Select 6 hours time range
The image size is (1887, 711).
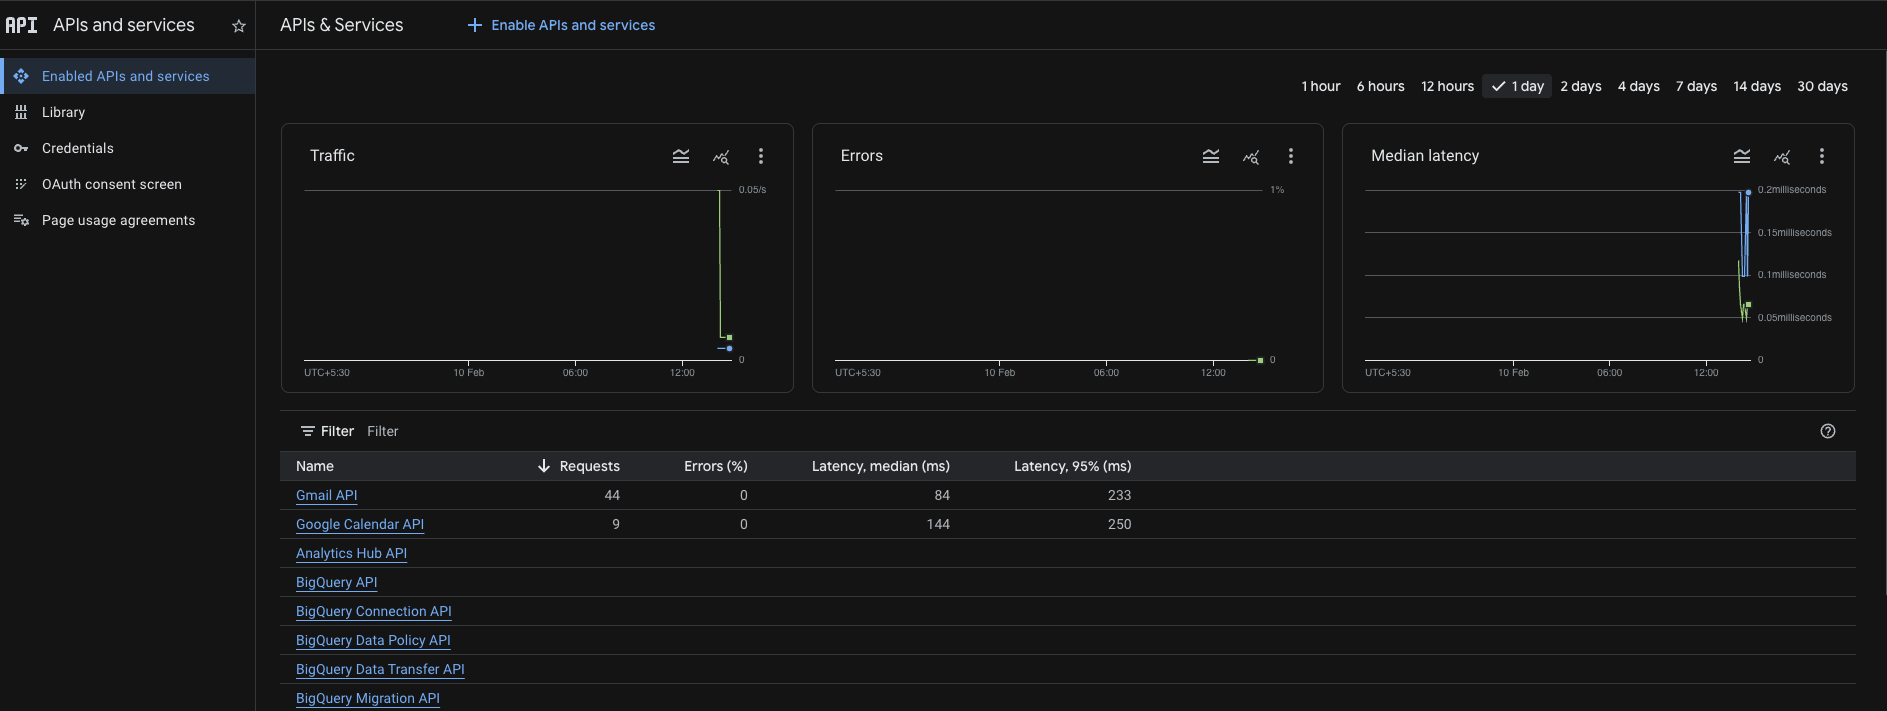click(x=1380, y=86)
